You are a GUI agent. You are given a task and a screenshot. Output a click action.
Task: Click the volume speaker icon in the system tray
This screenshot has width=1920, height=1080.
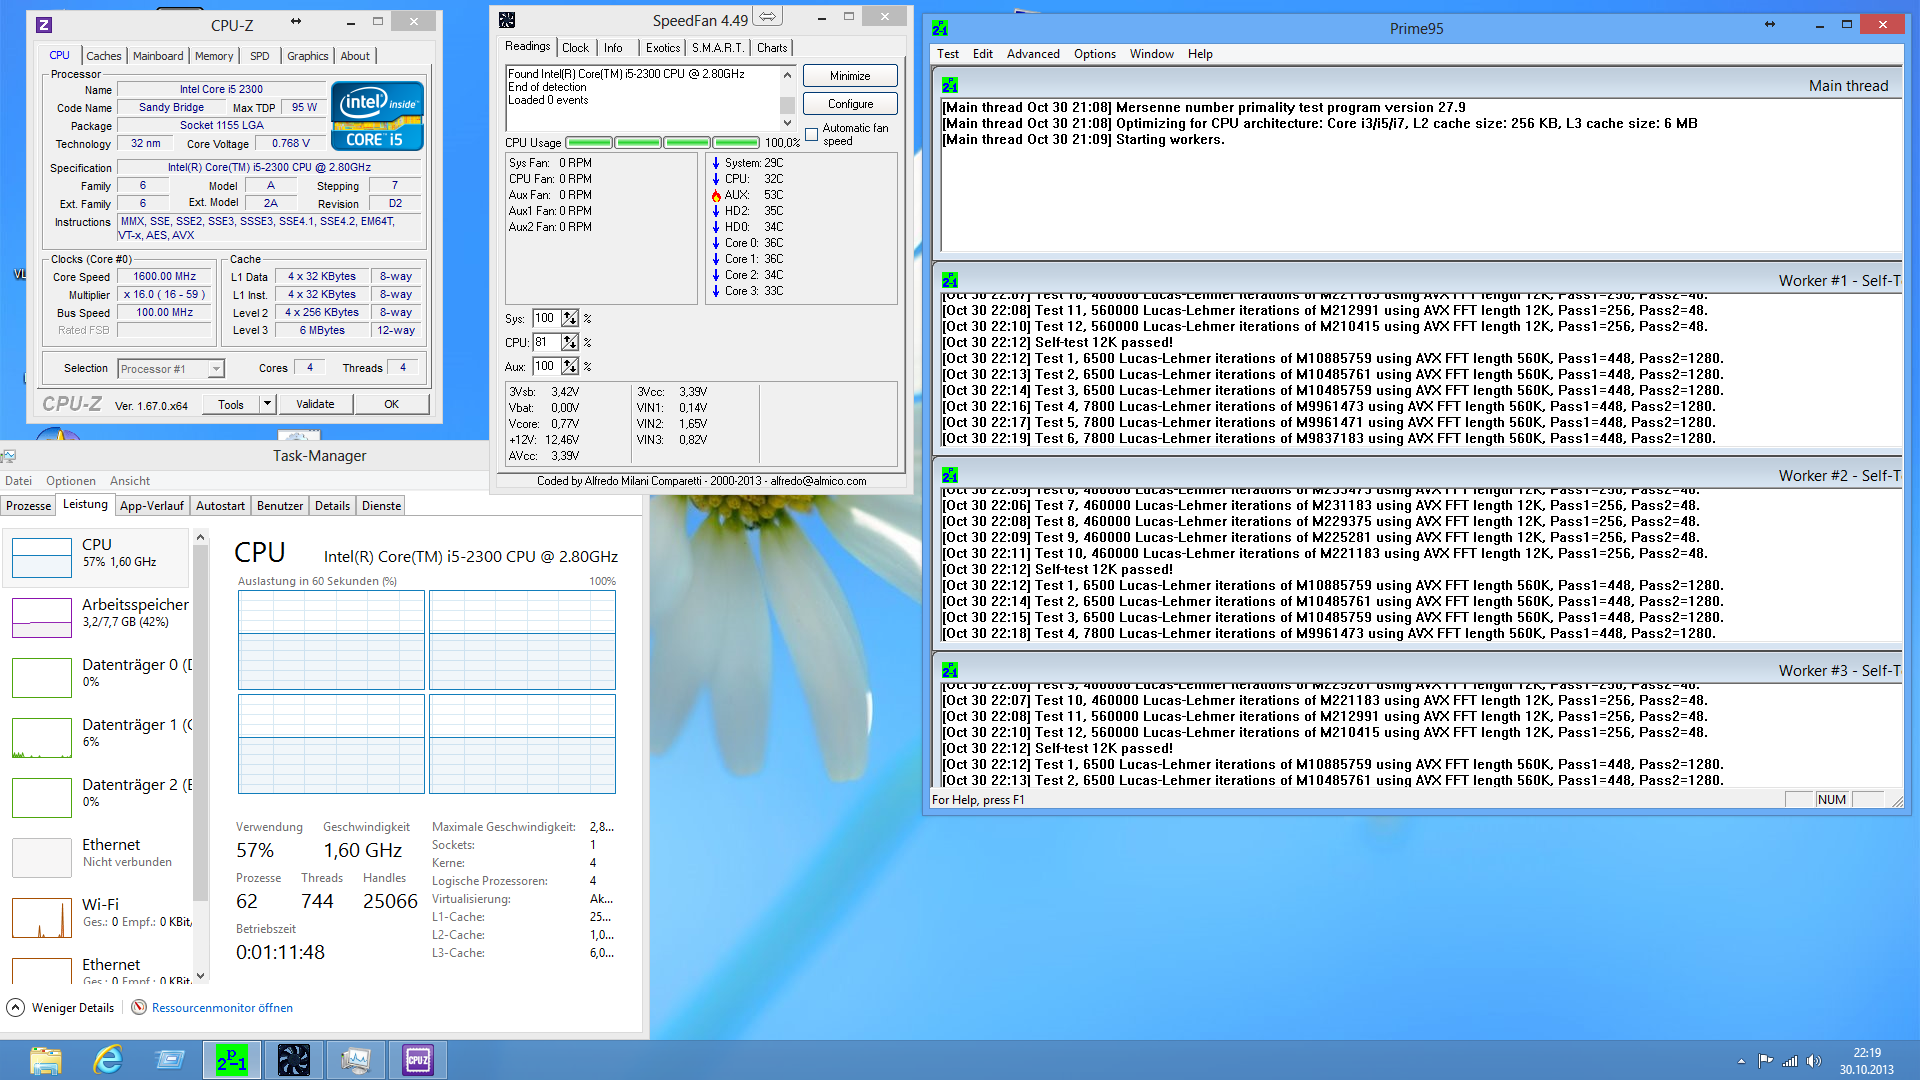point(1814,1061)
